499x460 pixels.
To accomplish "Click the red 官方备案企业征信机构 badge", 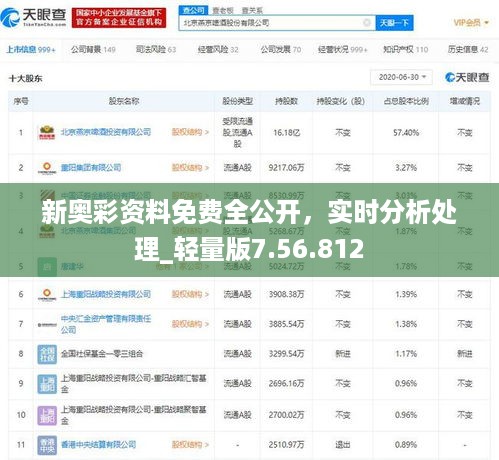I will coord(119,18).
